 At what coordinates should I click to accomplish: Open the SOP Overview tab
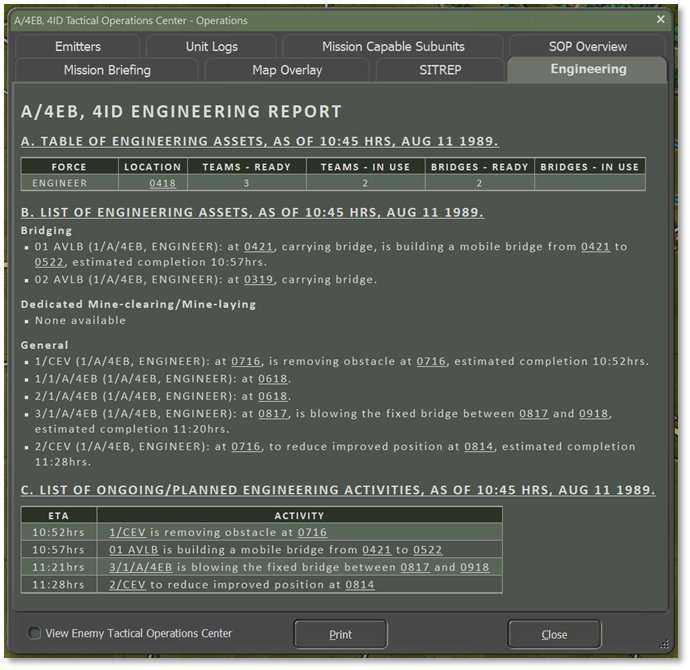point(587,46)
